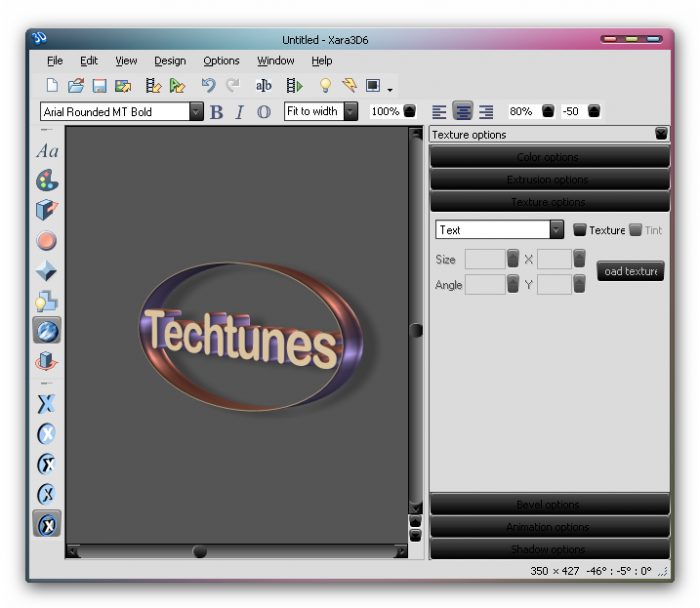Open the Text target dropdown in Texture options
Screen dimensions: 700x608
pyautogui.click(x=557, y=230)
